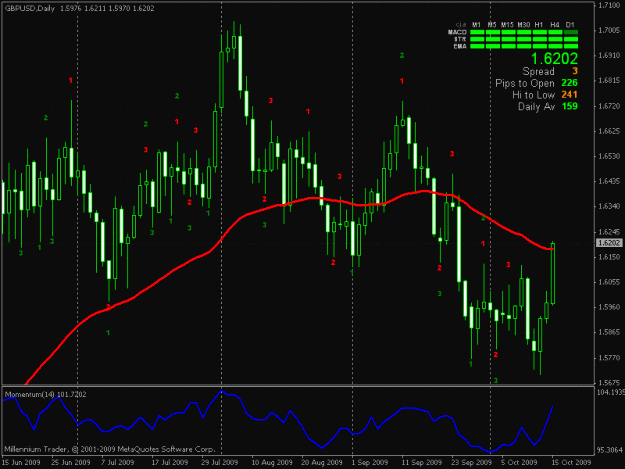
Task: Click the 1.6720 price axis label
Action: pyautogui.click(x=609, y=106)
